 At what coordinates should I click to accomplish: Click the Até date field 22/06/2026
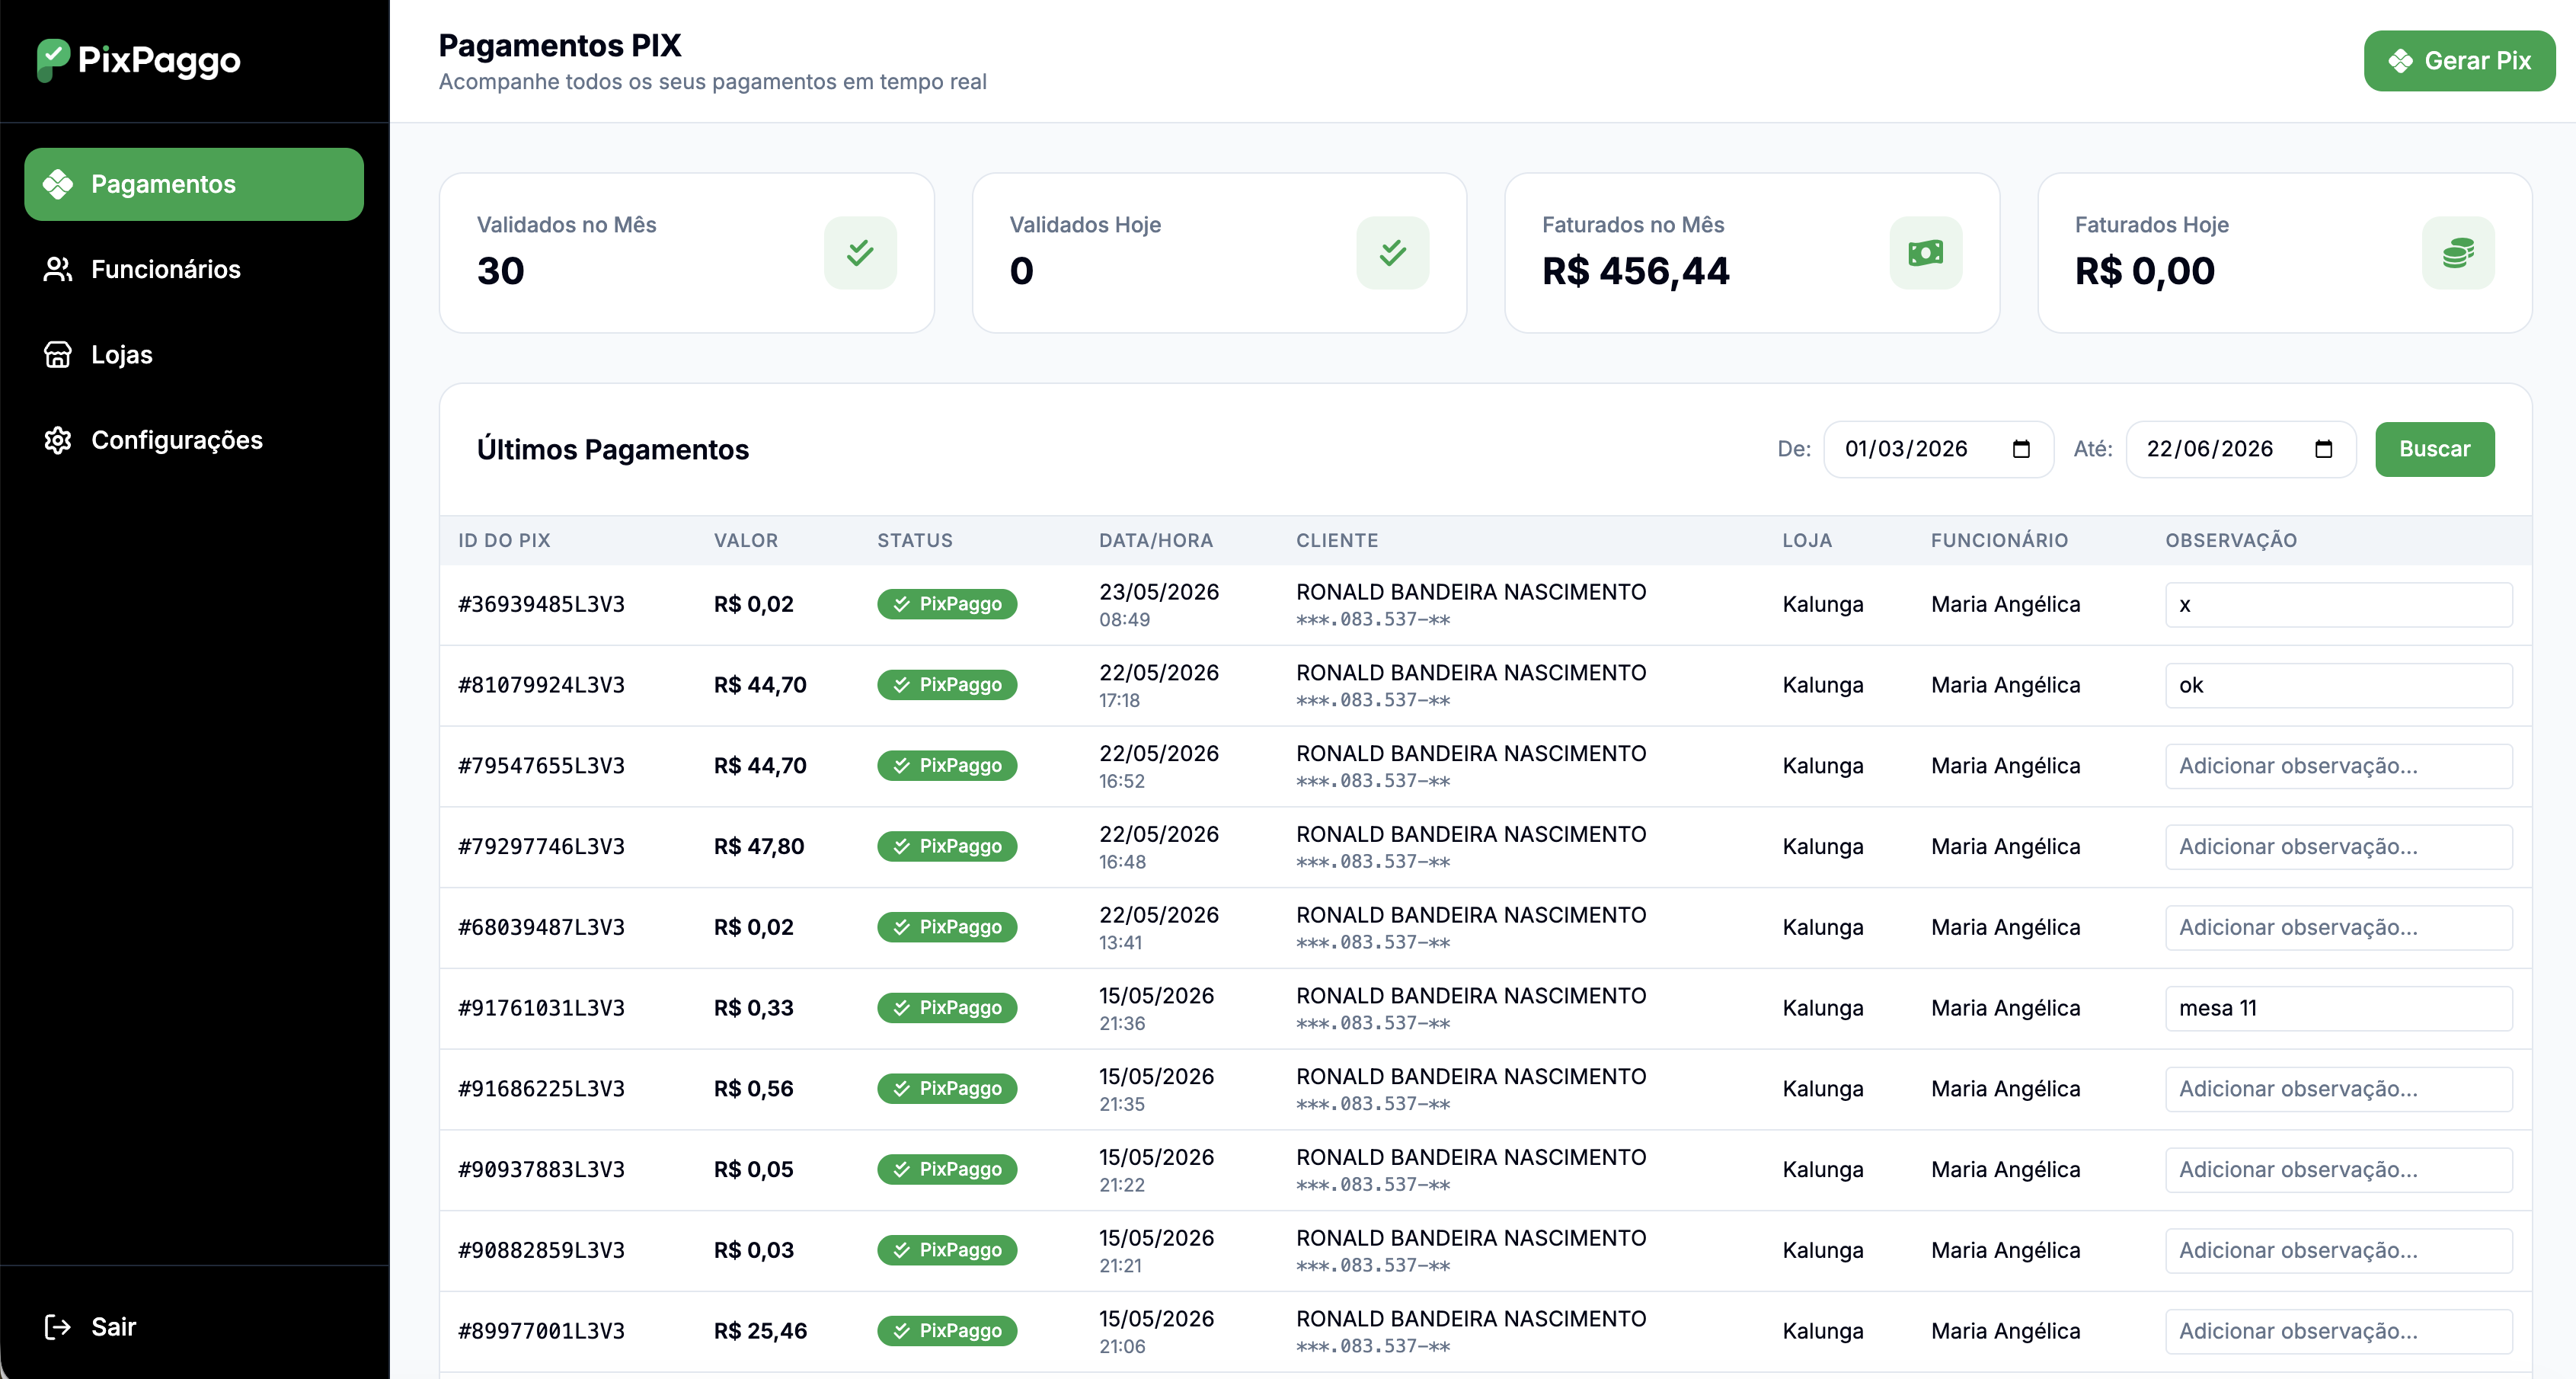[2240, 449]
